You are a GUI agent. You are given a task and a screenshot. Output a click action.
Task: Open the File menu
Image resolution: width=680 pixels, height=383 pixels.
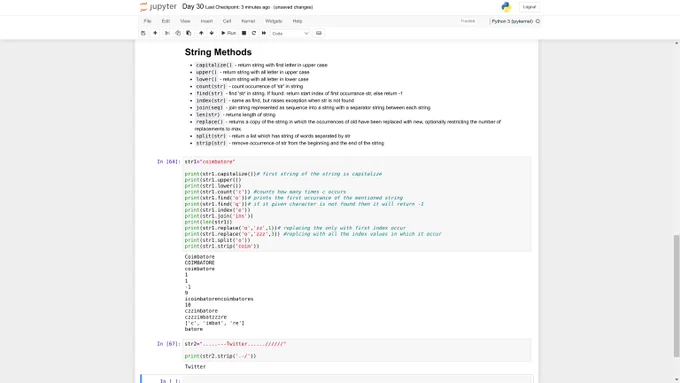point(147,21)
